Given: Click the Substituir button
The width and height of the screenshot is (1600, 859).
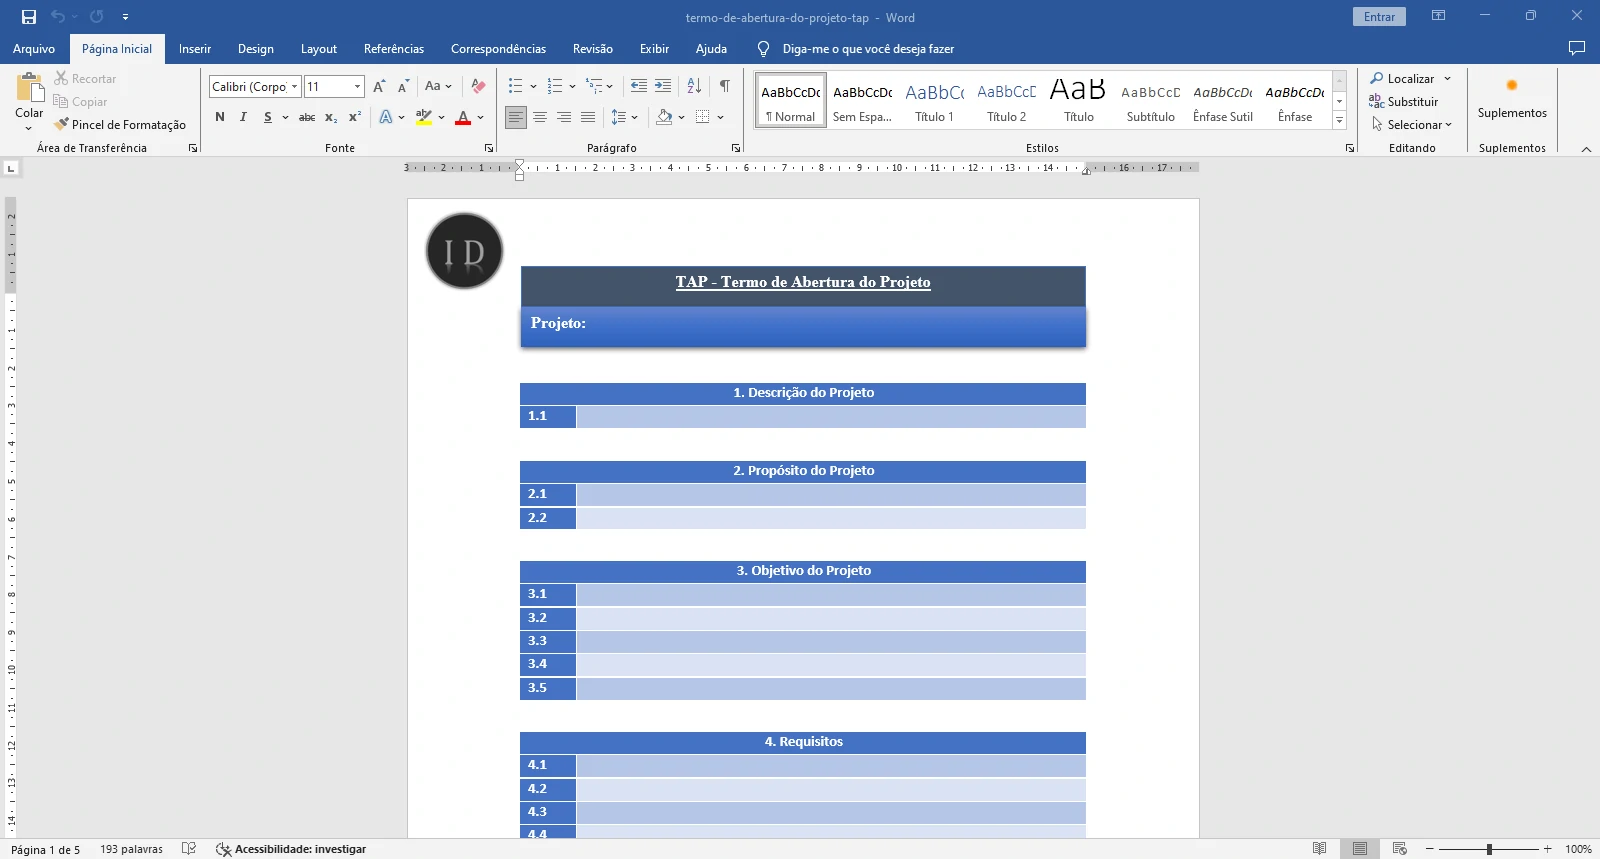Looking at the screenshot, I should [x=1404, y=102].
